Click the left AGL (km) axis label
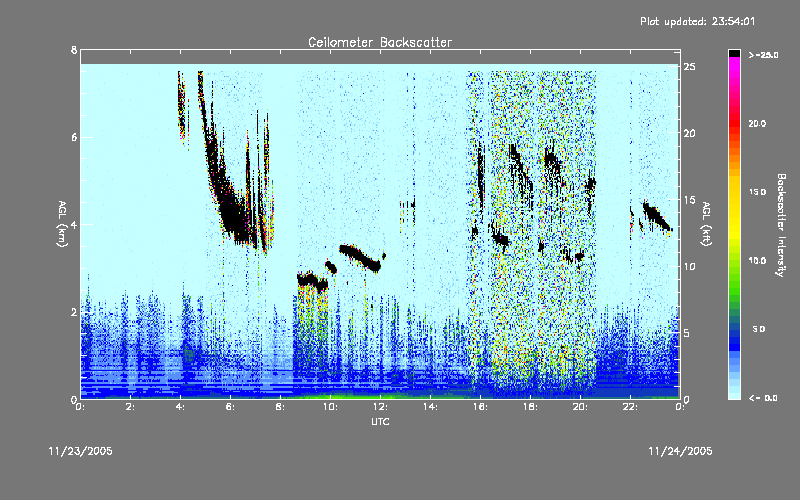The height and width of the screenshot is (500, 800). [x=62, y=224]
